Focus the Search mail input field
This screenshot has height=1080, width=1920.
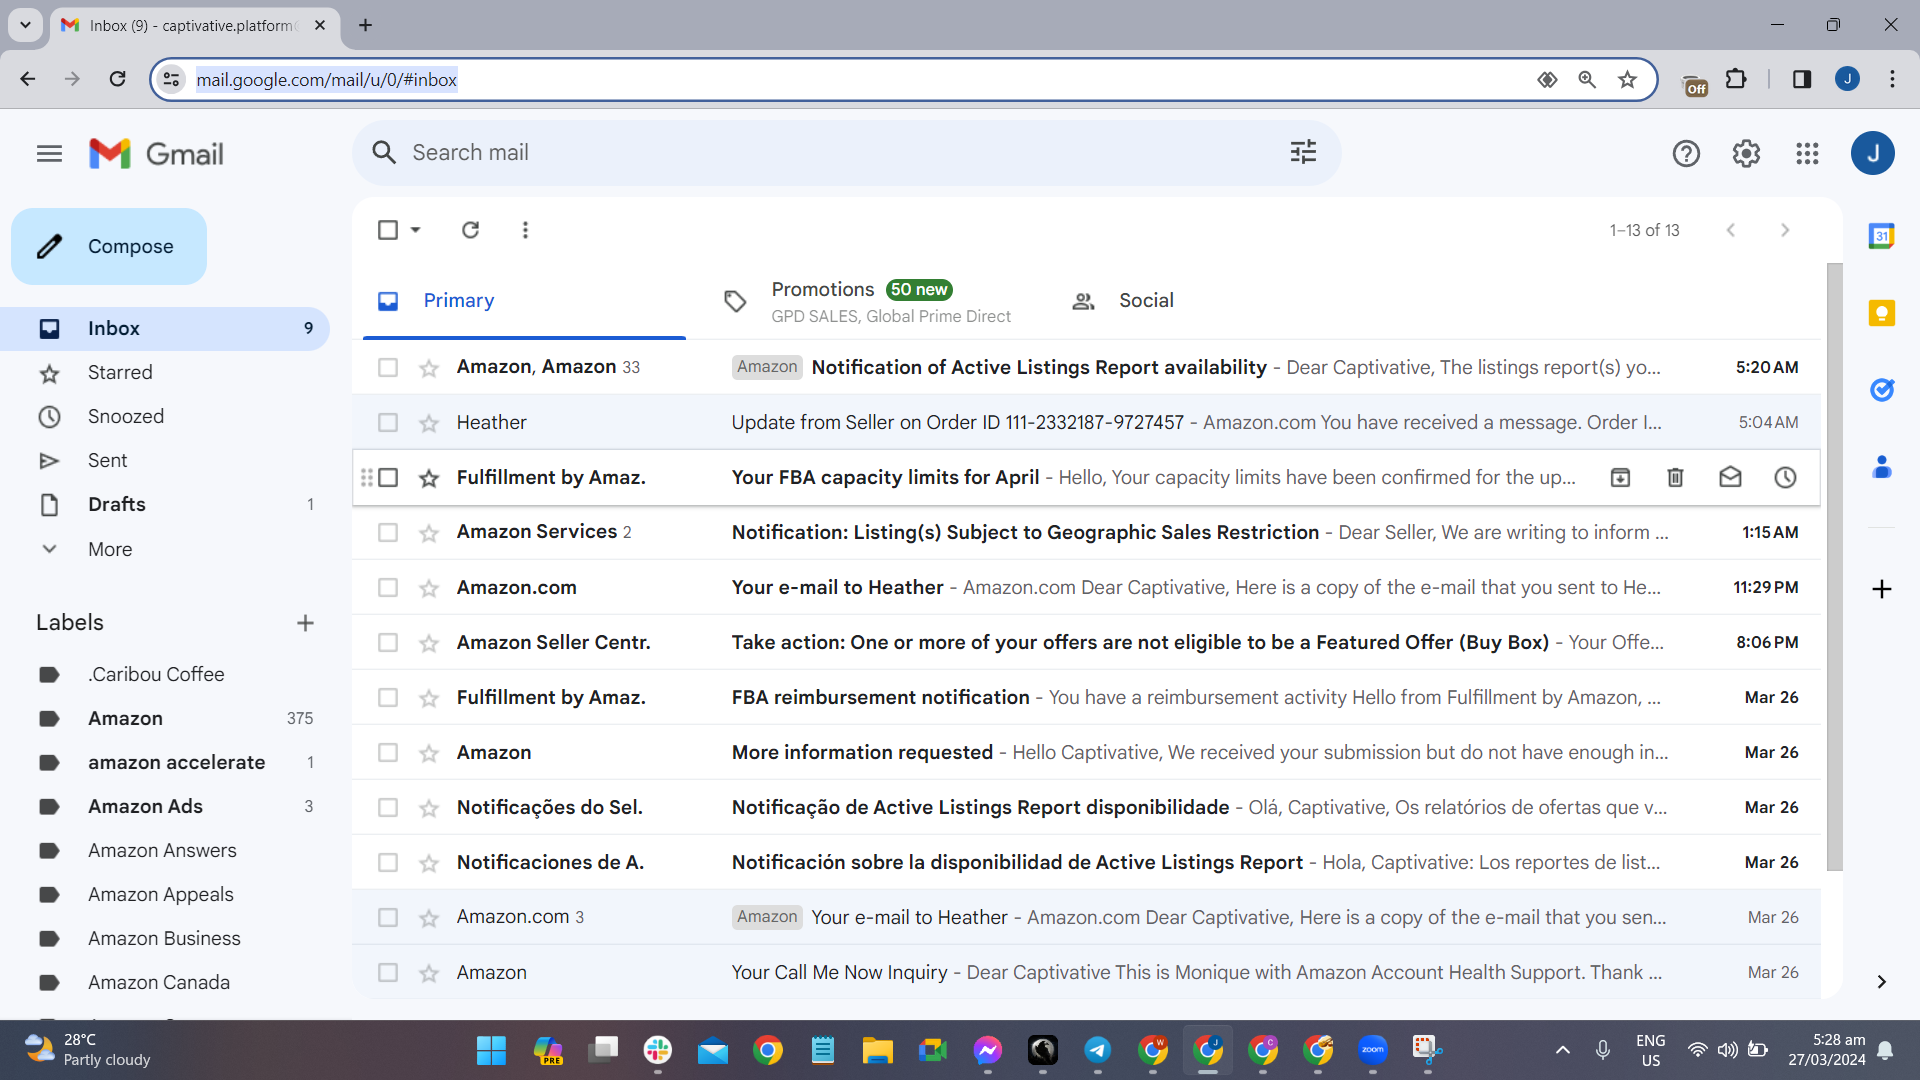(x=846, y=153)
